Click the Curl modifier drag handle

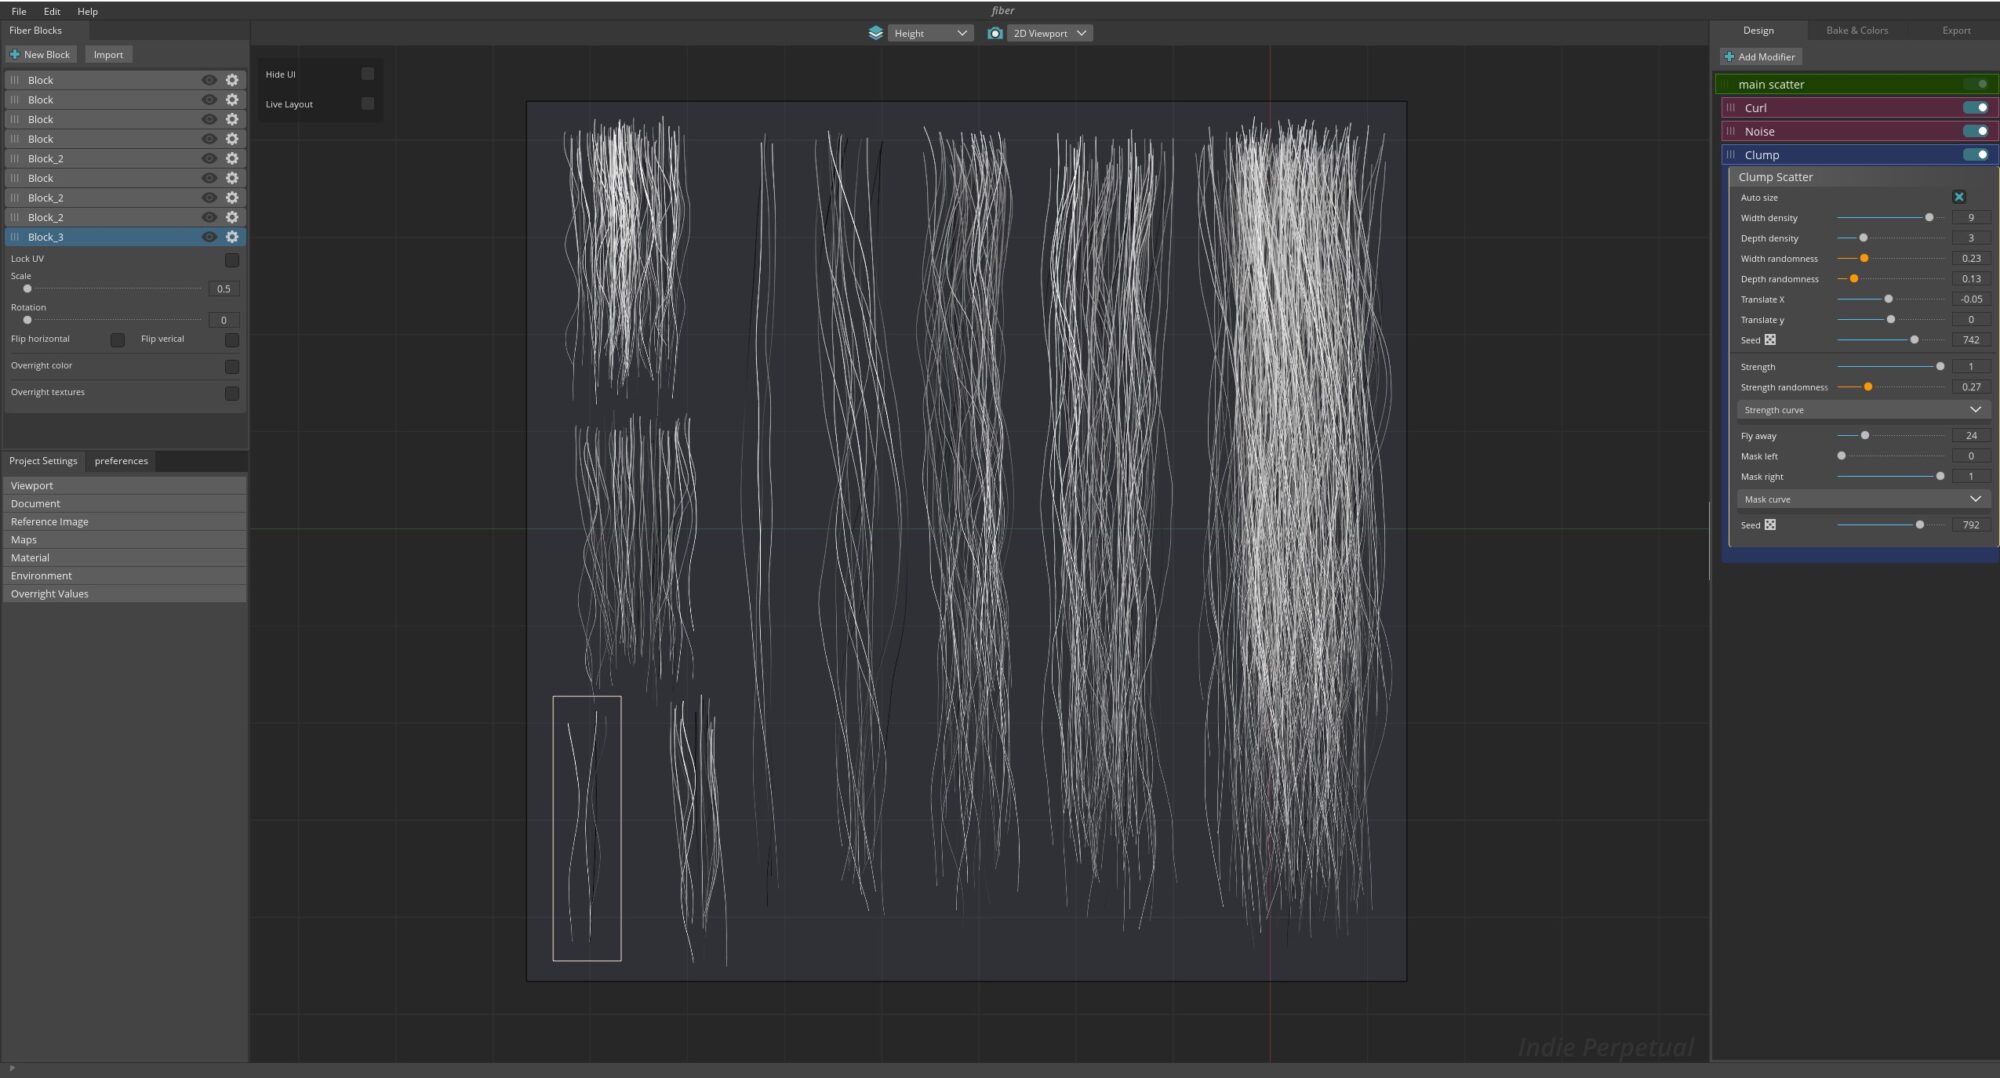[x=1731, y=108]
